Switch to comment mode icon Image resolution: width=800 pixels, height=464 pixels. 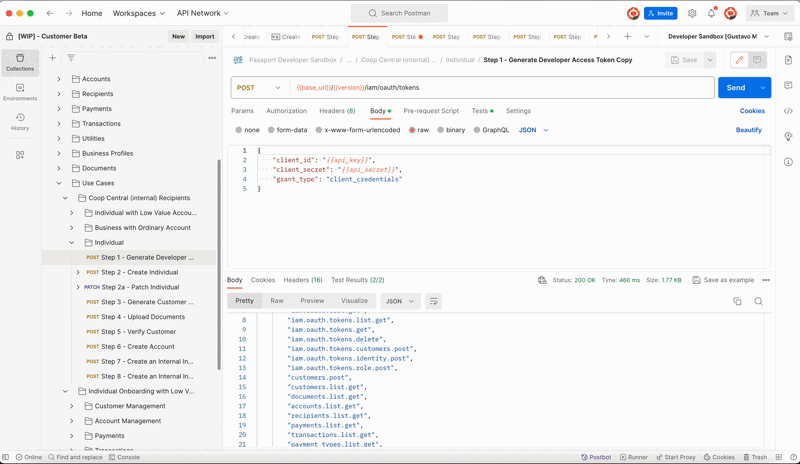[x=757, y=60]
